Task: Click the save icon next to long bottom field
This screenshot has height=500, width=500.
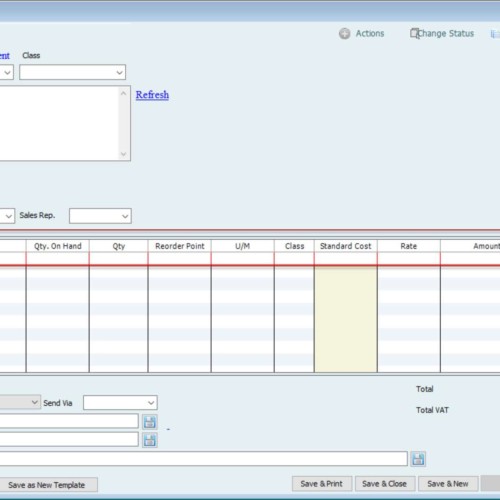Action: (418, 459)
